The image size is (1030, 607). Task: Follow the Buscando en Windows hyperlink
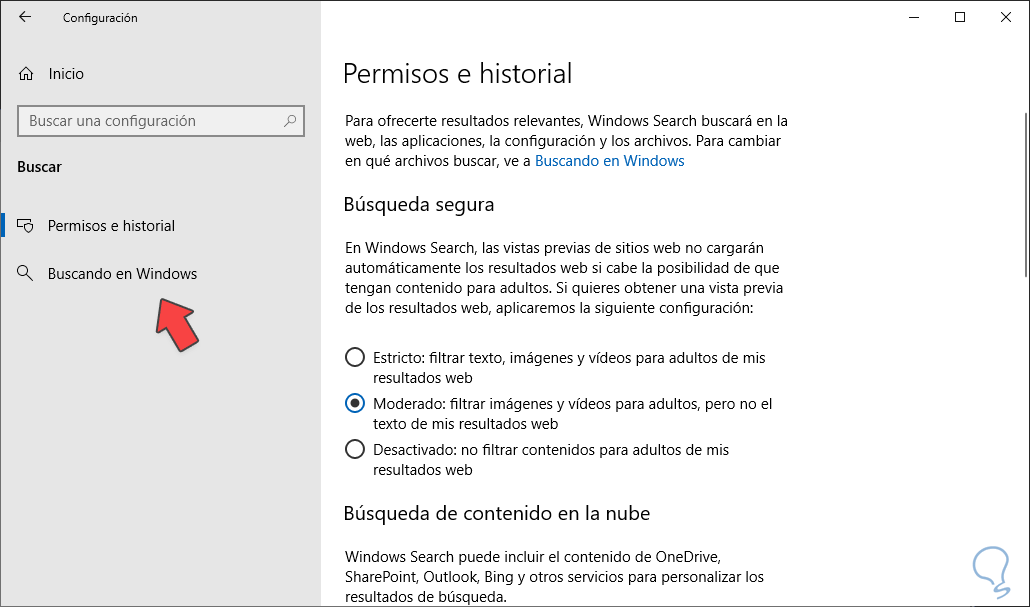click(x=609, y=161)
